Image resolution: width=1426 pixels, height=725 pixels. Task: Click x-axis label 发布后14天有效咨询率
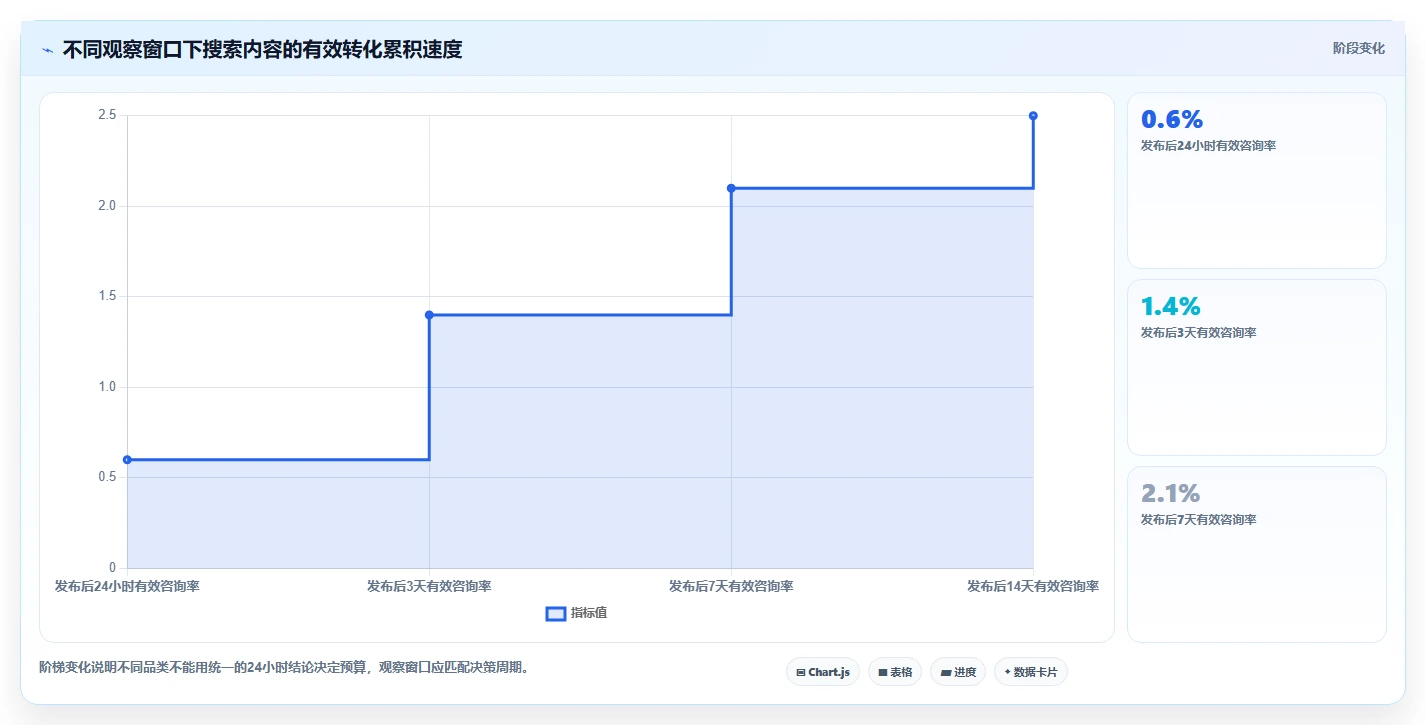click(1033, 586)
